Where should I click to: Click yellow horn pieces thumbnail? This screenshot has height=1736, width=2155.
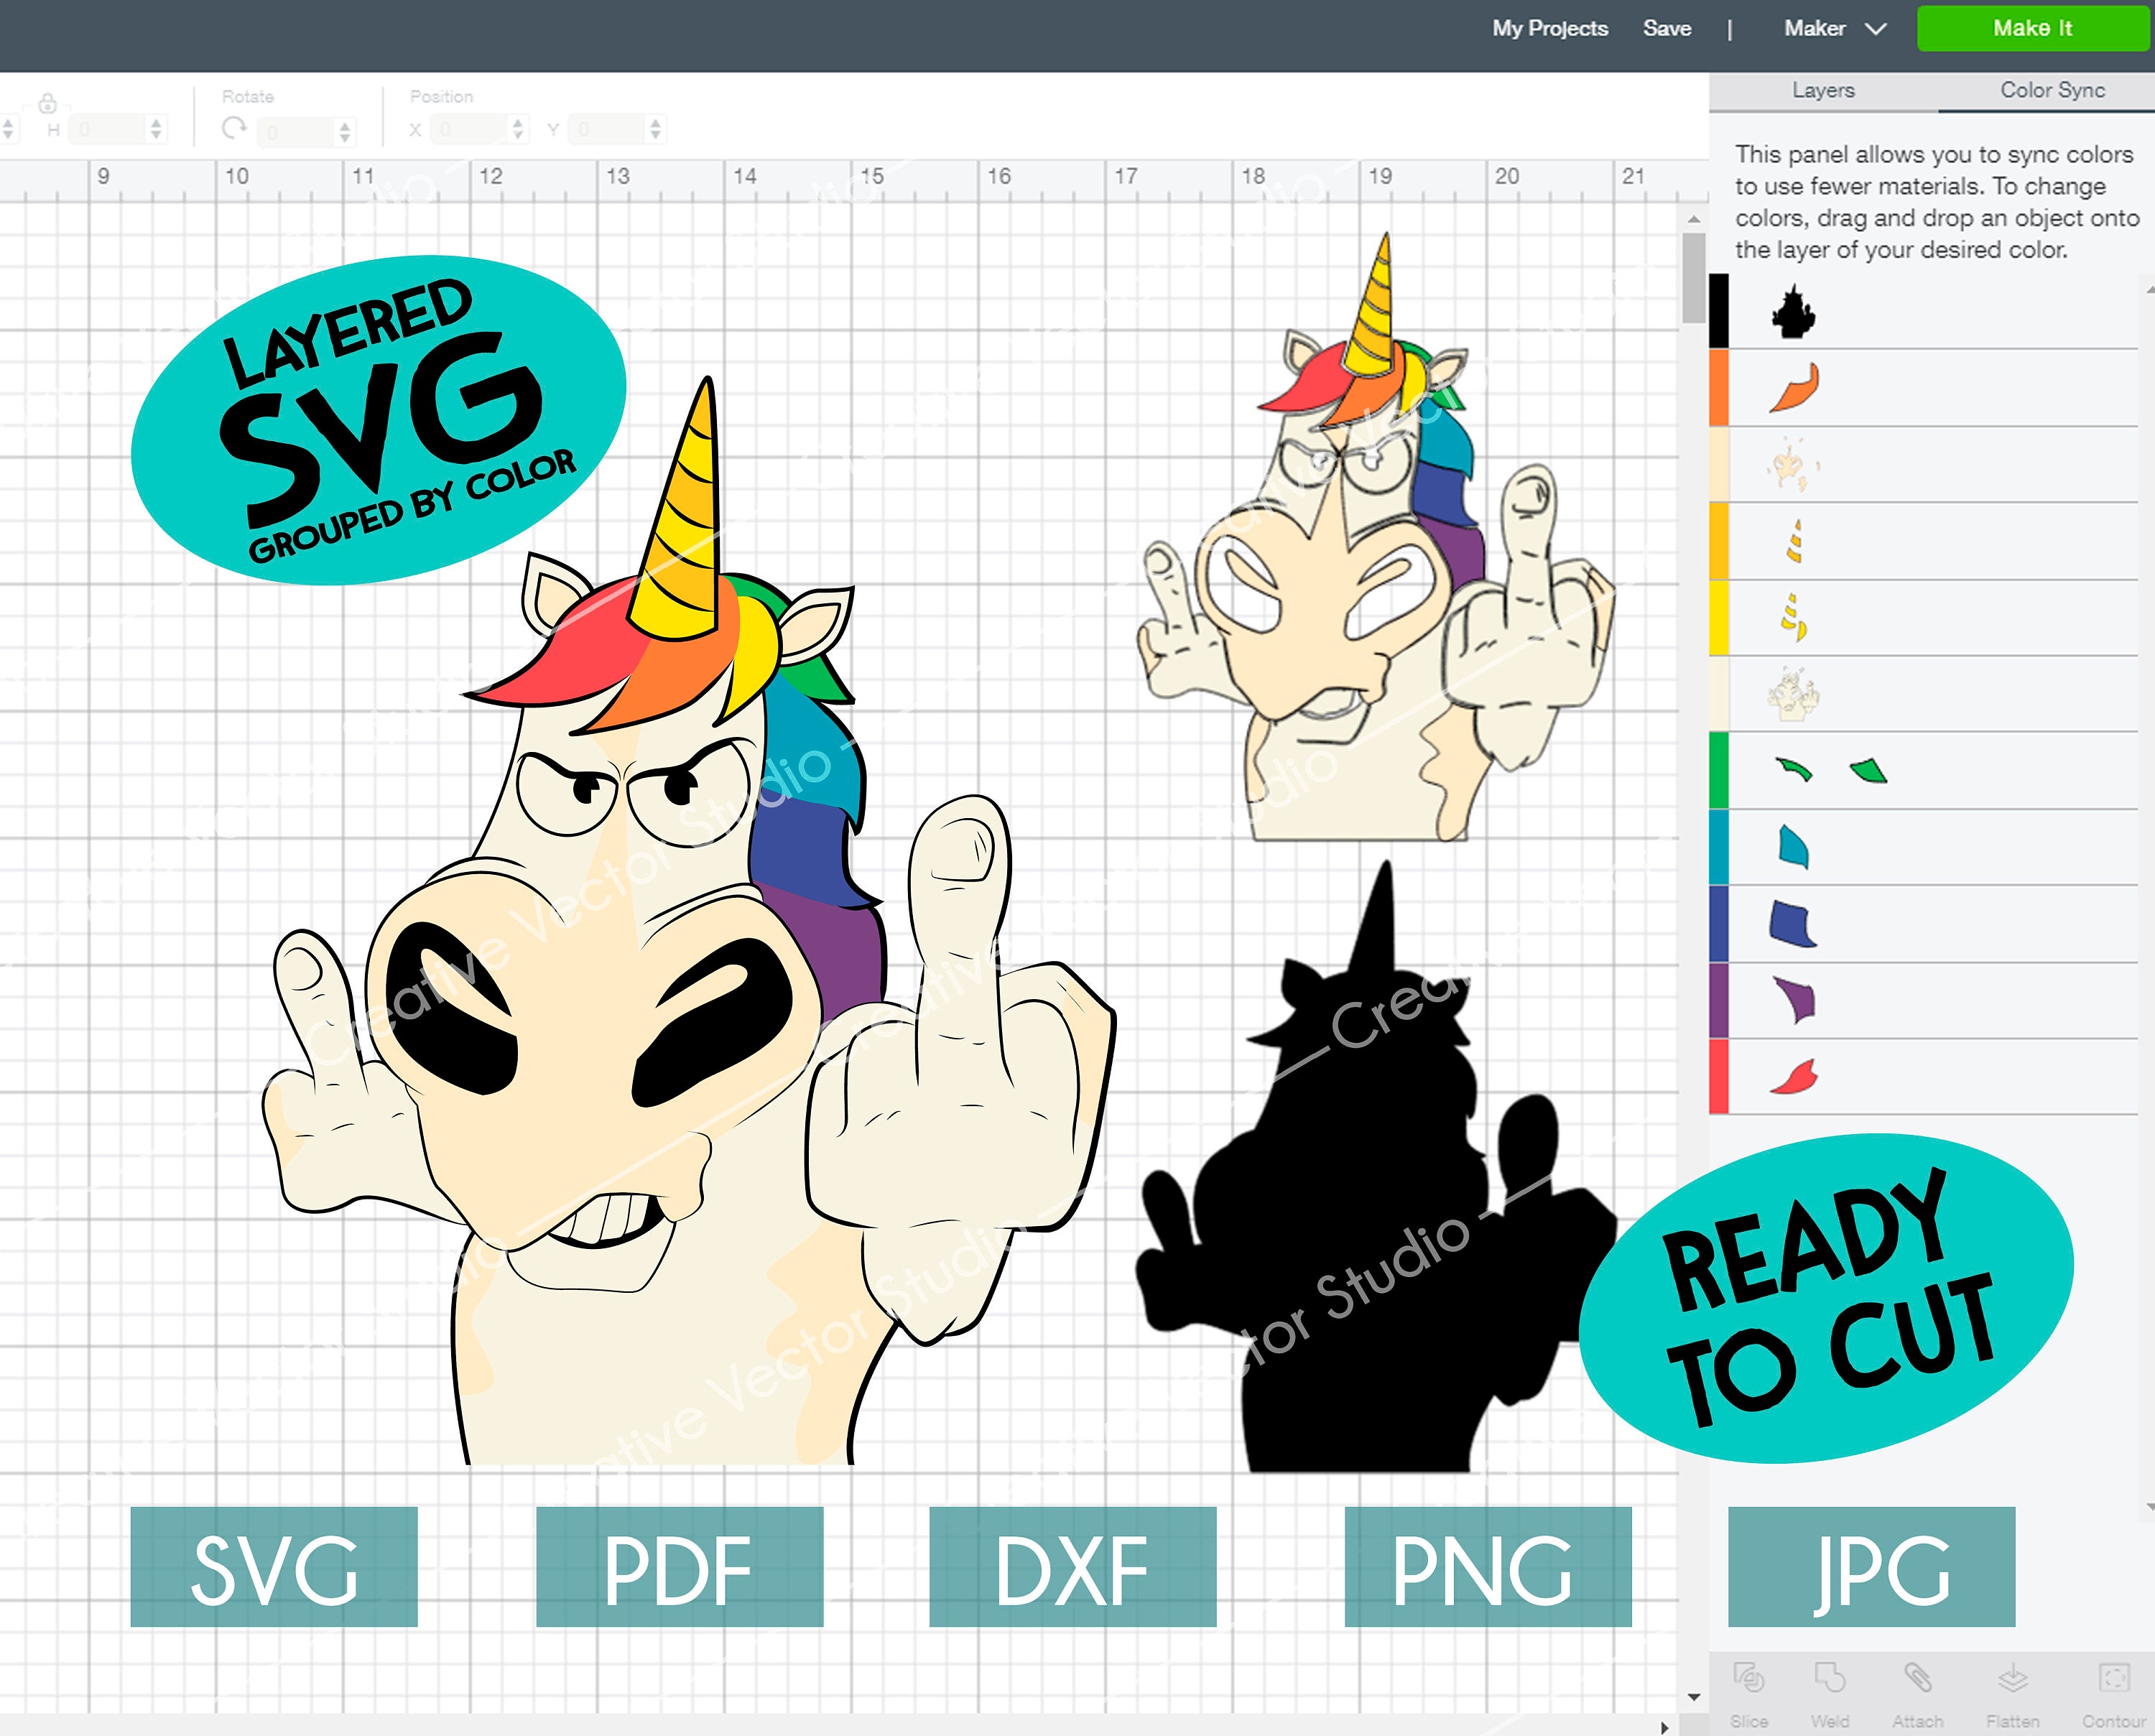tap(1794, 617)
